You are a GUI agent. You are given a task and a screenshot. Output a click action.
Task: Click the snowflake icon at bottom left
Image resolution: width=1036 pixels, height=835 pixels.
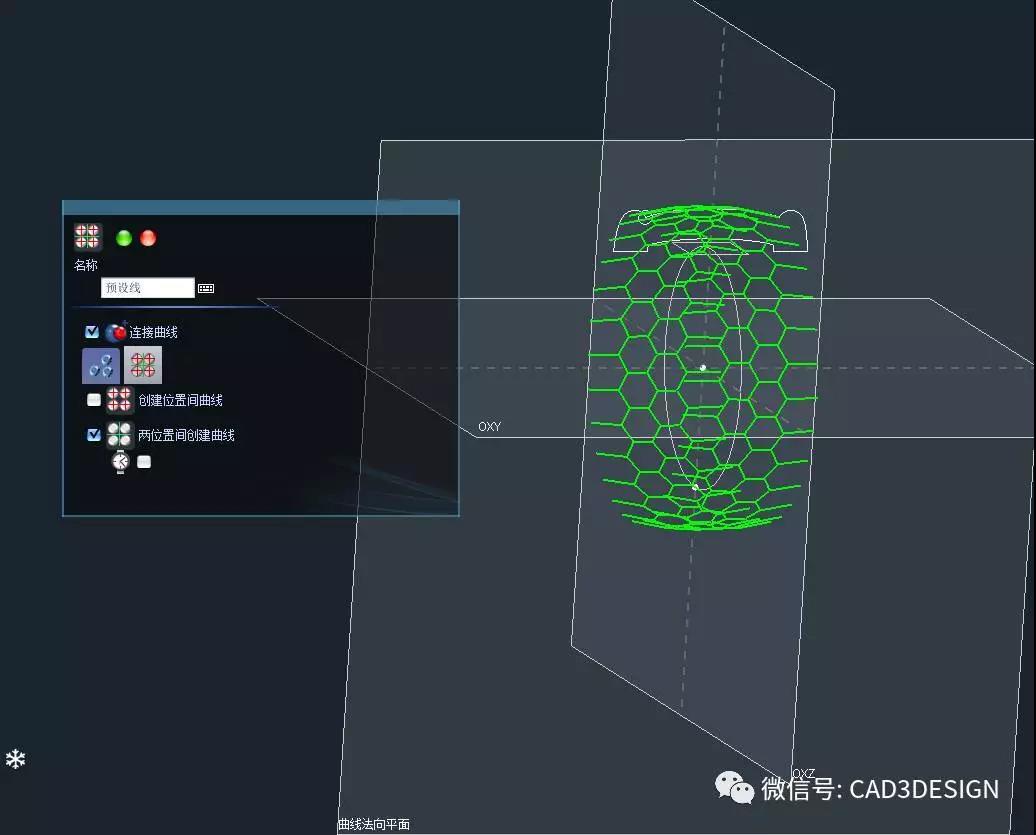pos(15,759)
